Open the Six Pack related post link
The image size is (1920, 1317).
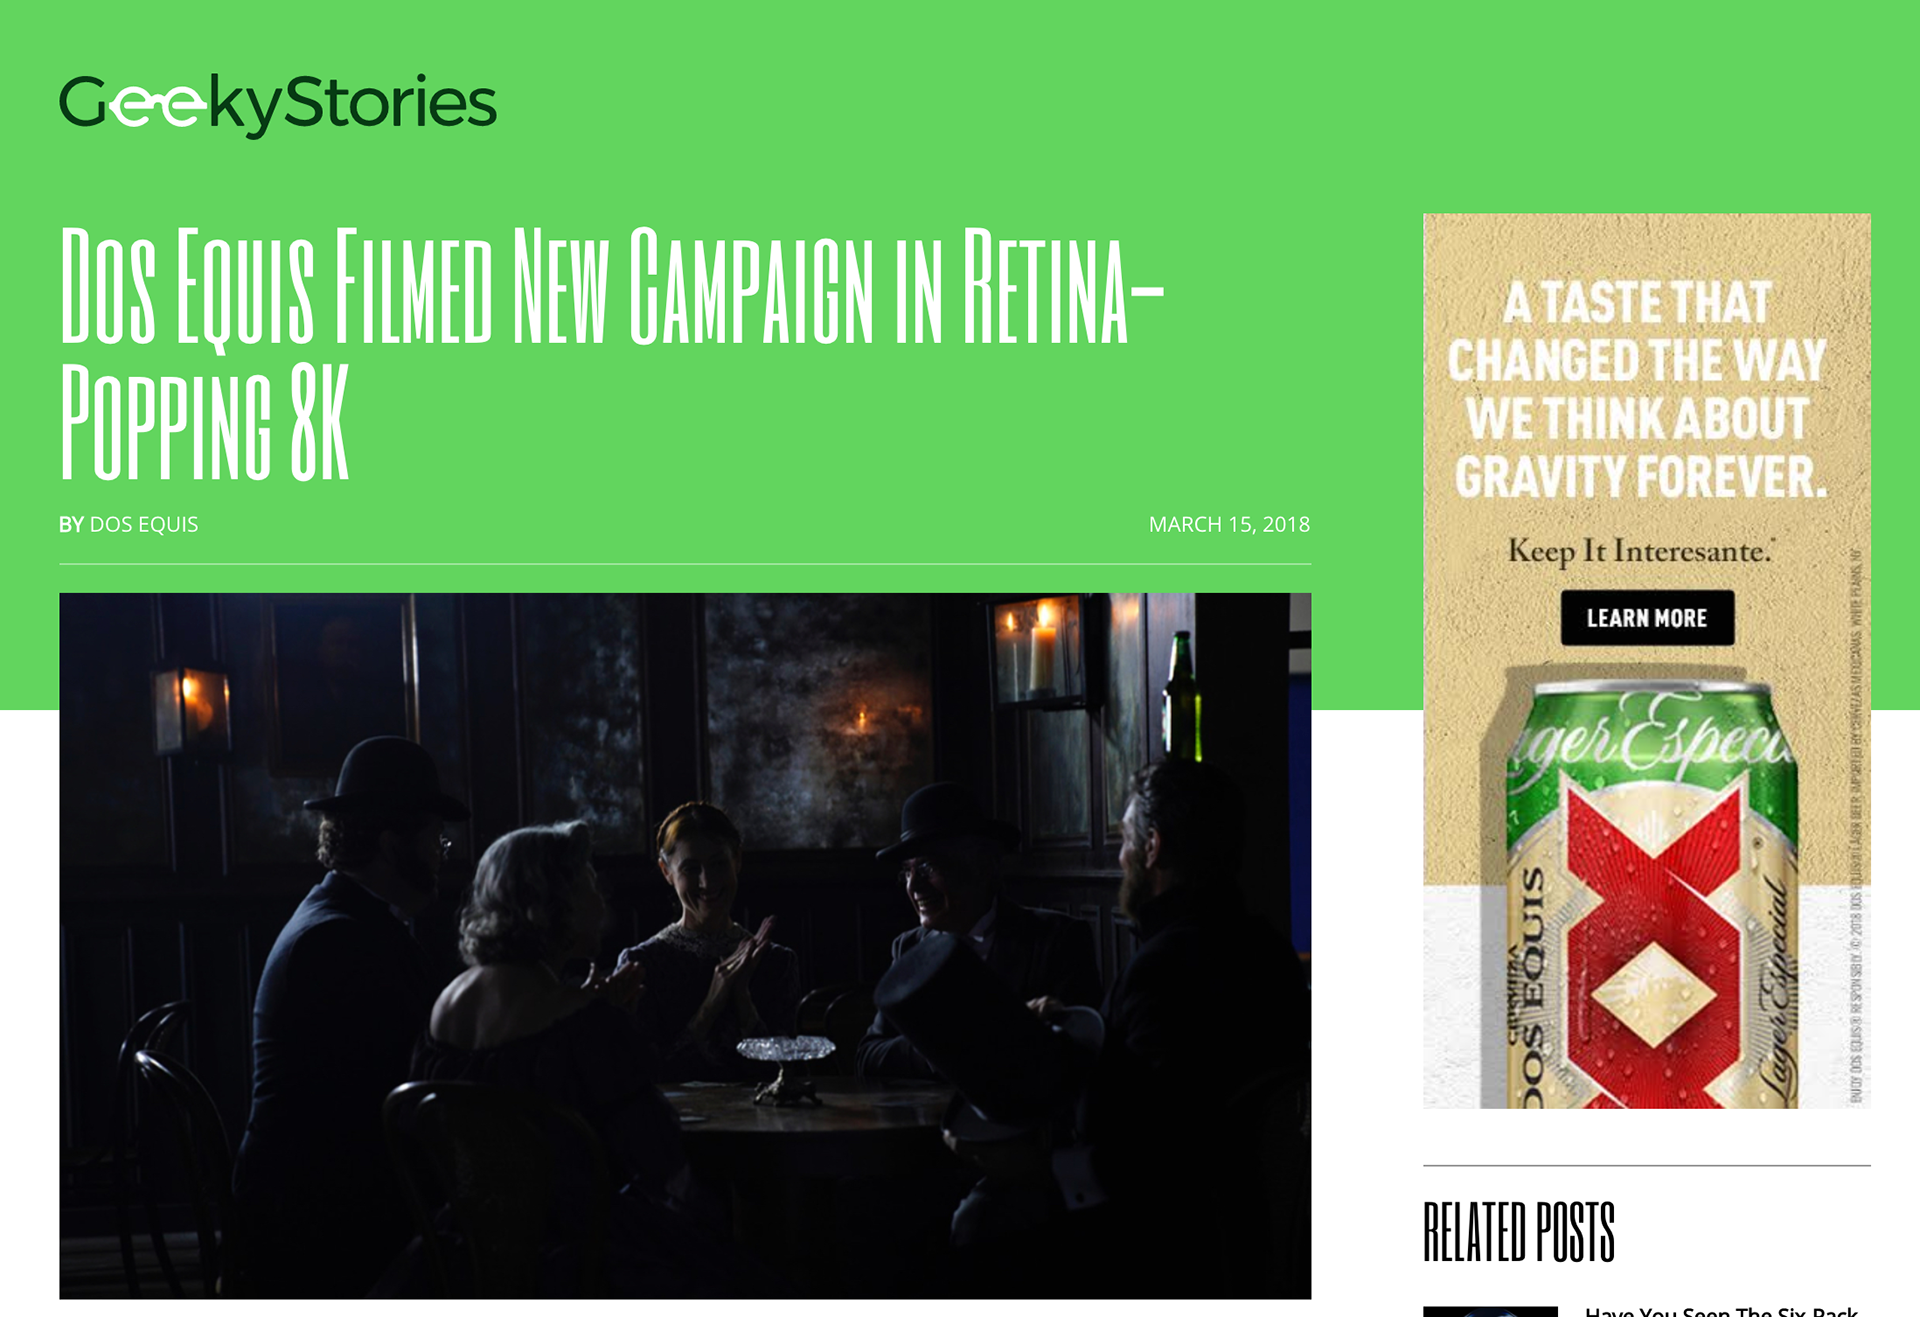coord(1722,1311)
